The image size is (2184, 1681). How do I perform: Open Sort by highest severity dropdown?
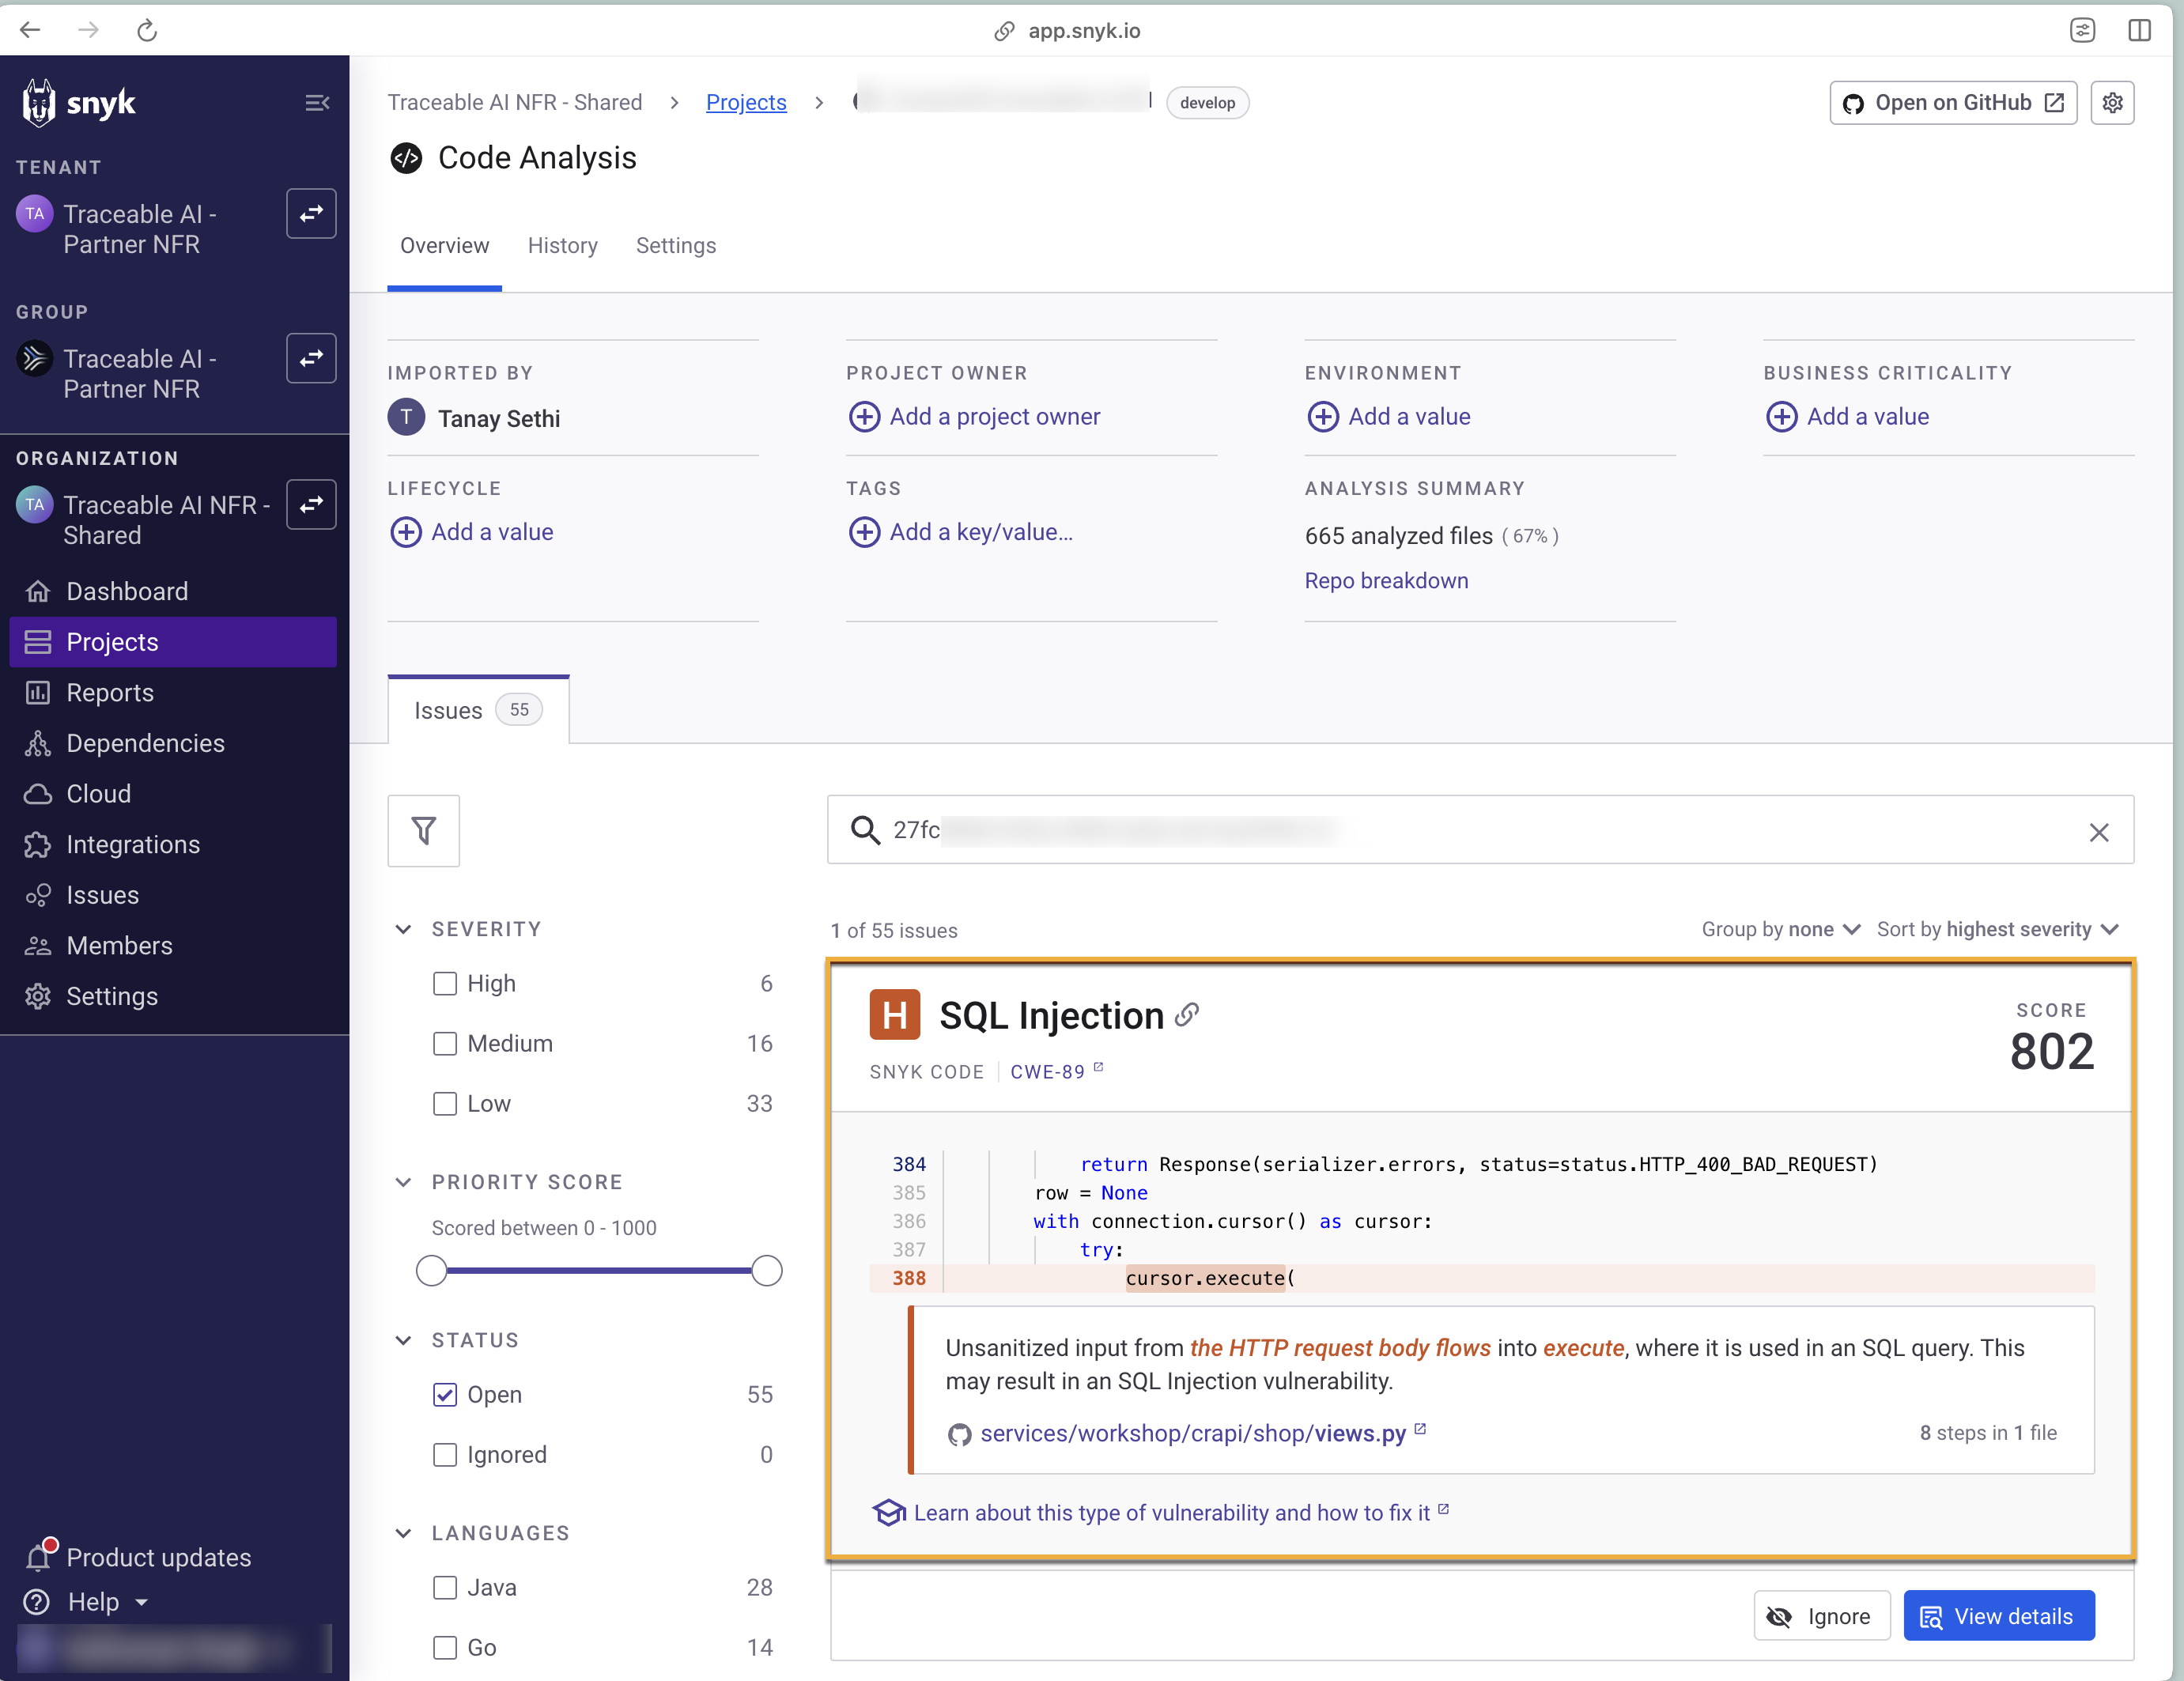(1998, 929)
